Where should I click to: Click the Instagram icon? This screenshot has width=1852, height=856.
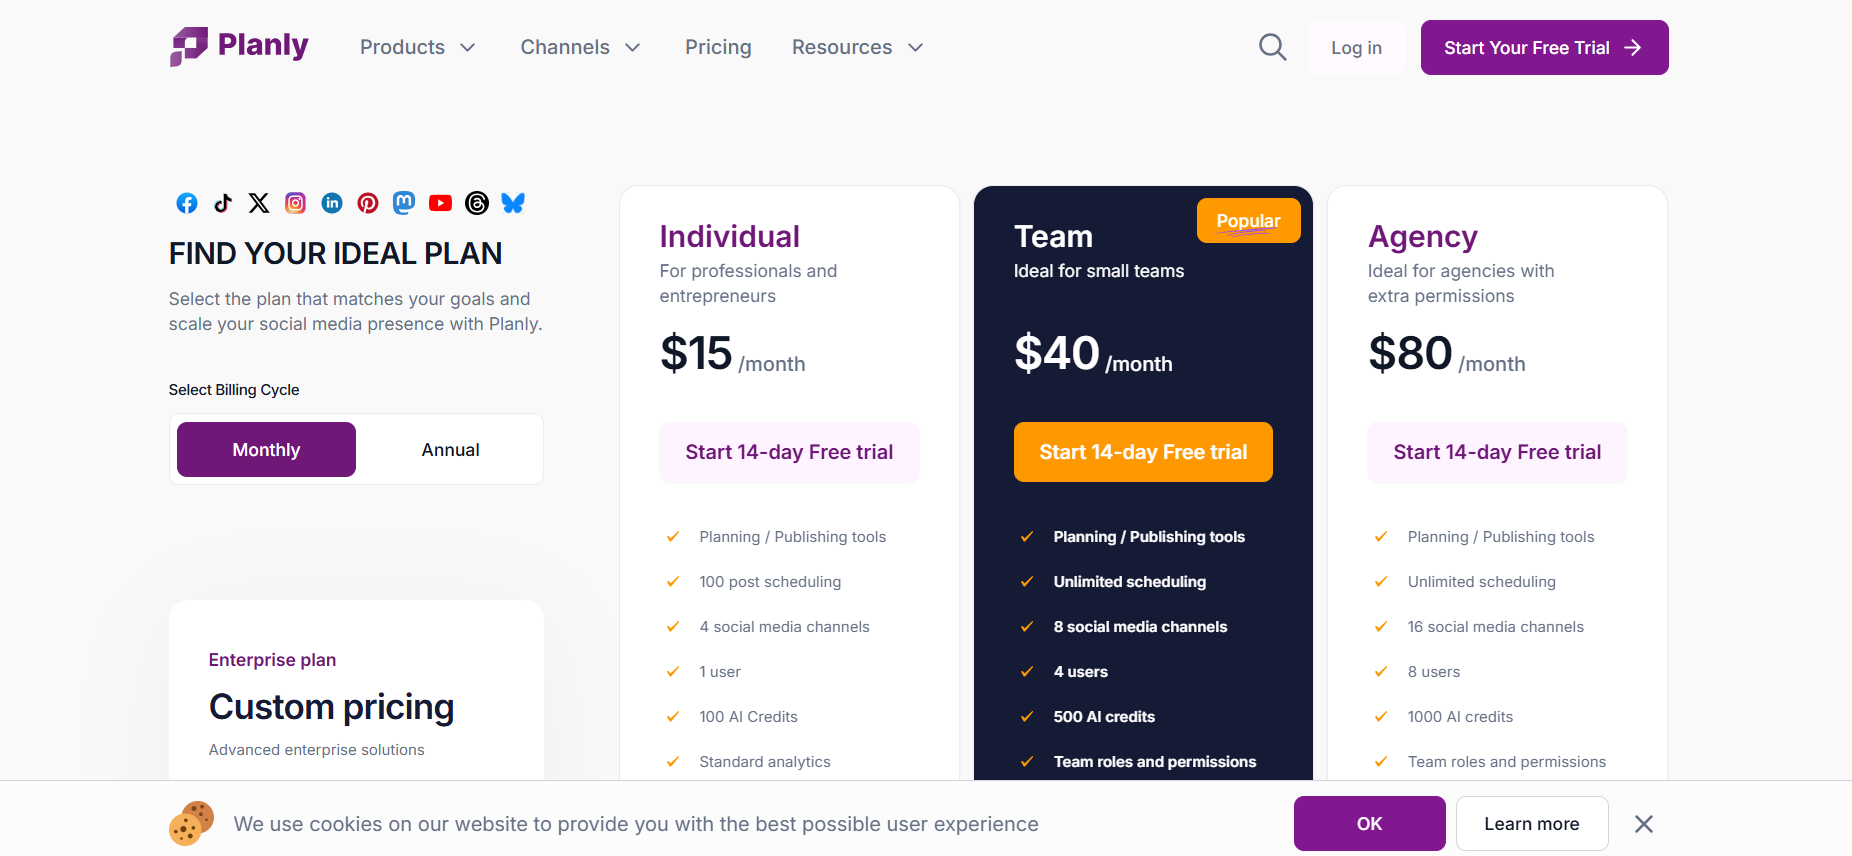(x=296, y=203)
